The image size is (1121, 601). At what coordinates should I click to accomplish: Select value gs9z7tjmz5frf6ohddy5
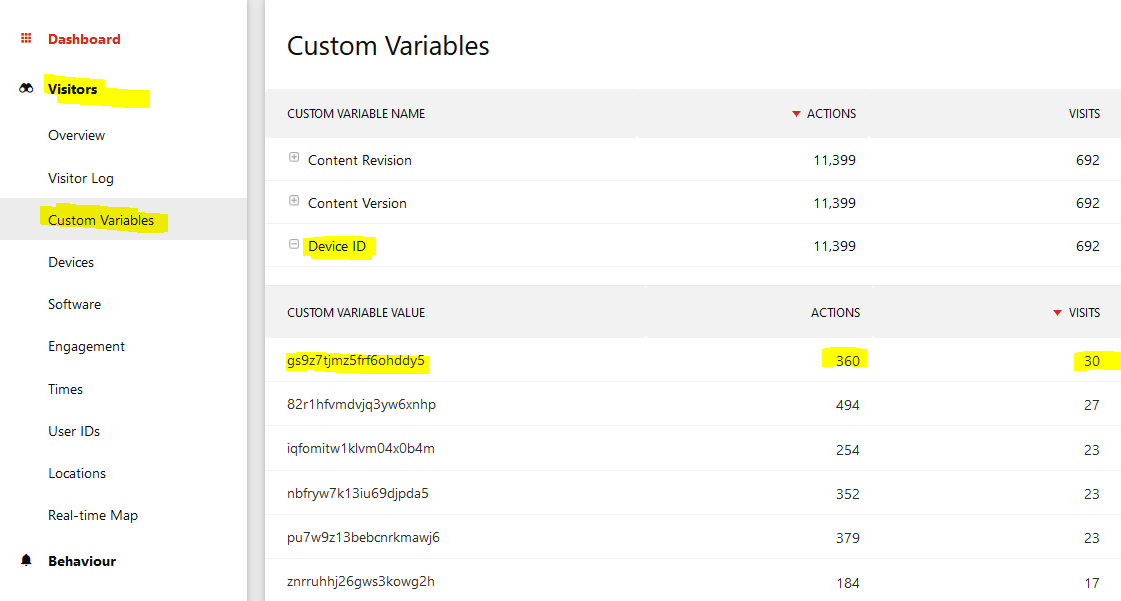(355, 361)
